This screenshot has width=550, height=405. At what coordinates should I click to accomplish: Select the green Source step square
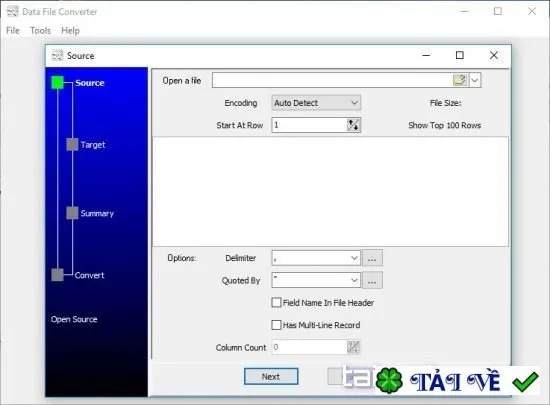pyautogui.click(x=58, y=83)
